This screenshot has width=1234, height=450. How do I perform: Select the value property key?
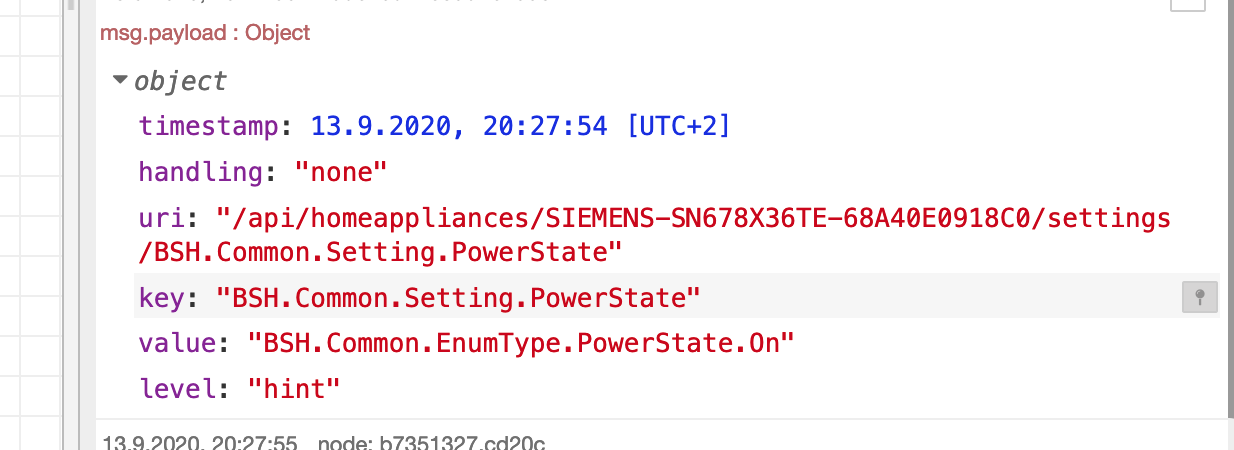tap(177, 343)
